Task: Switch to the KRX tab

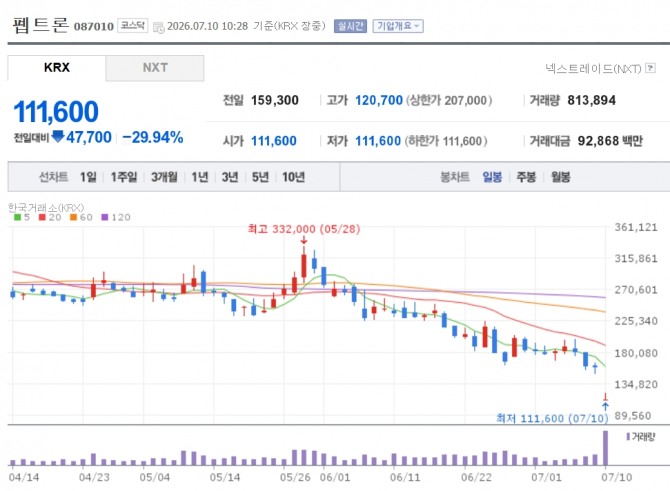Action: click(56, 68)
